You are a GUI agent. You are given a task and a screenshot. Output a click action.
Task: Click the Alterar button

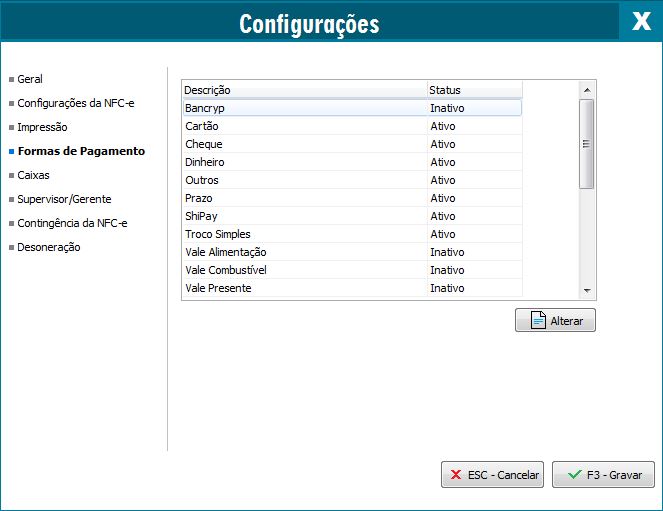pyautogui.click(x=555, y=320)
